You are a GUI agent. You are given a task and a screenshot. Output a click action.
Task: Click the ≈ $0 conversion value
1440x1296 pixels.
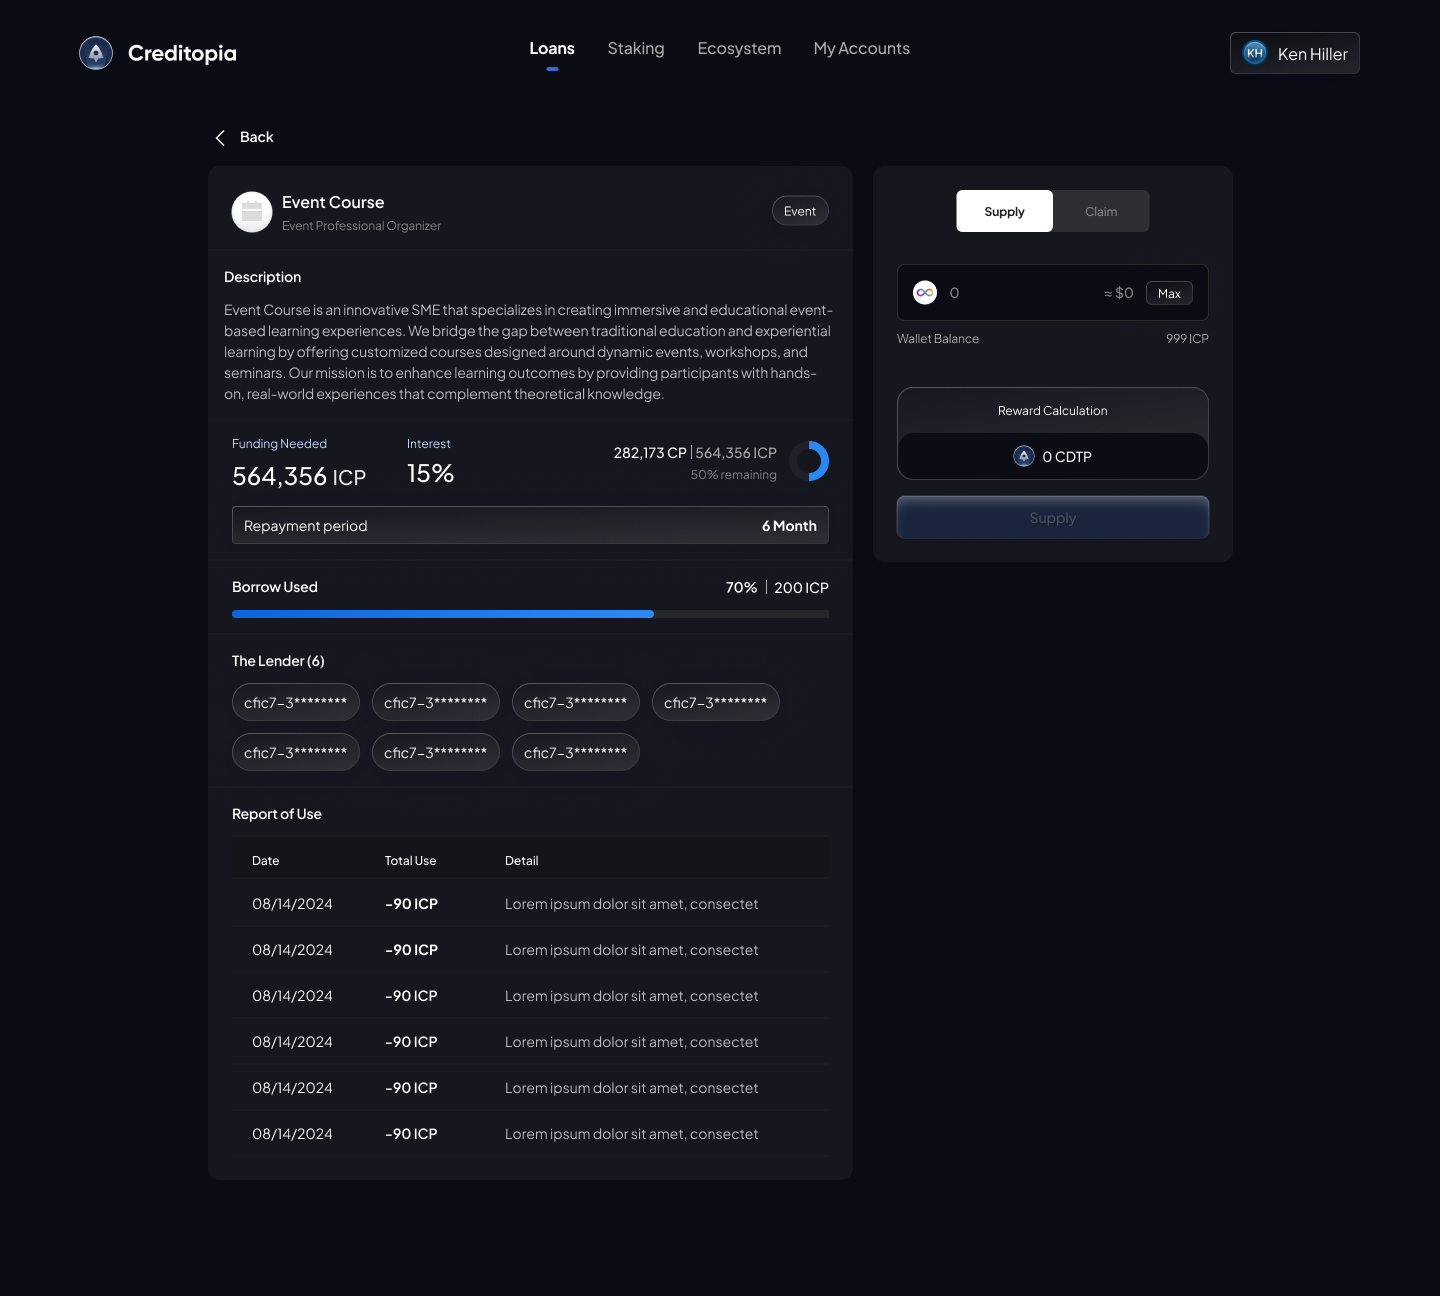[1119, 293]
